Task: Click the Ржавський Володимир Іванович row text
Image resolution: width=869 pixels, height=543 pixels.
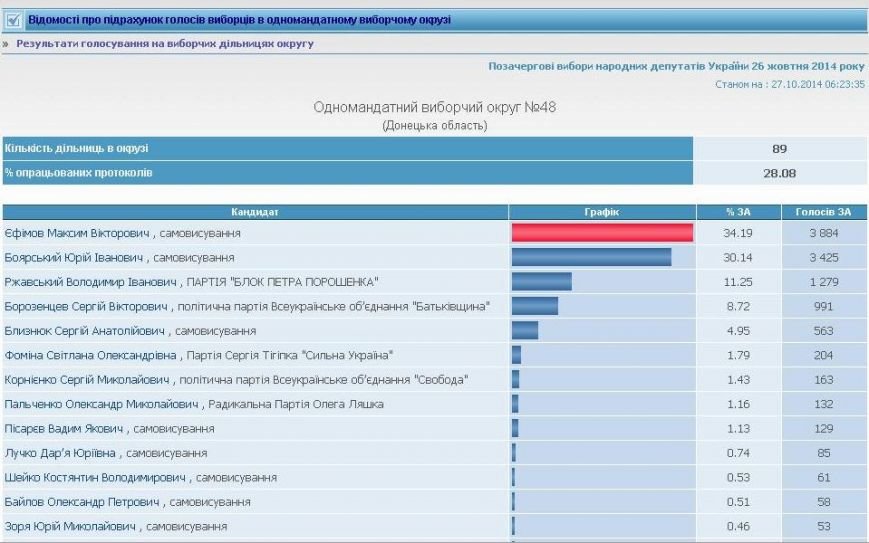Action: 191,282
